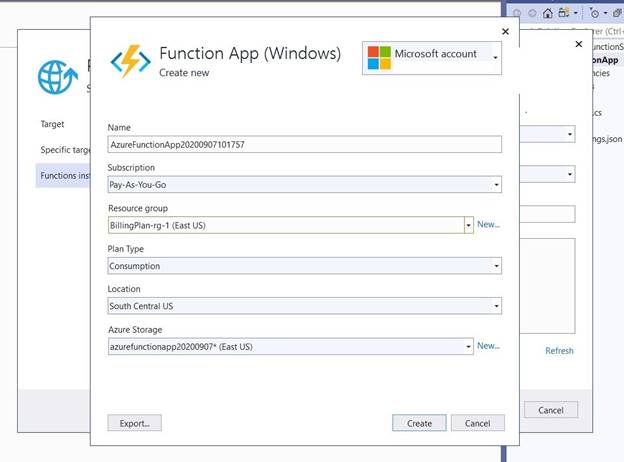Image resolution: width=624 pixels, height=462 pixels.
Task: Click the back navigation icon in Solution Explorer
Action: click(x=517, y=14)
